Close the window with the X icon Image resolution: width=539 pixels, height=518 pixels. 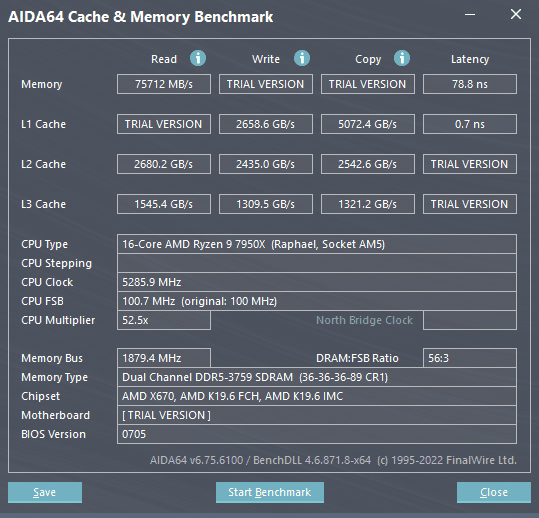pyautogui.click(x=516, y=14)
